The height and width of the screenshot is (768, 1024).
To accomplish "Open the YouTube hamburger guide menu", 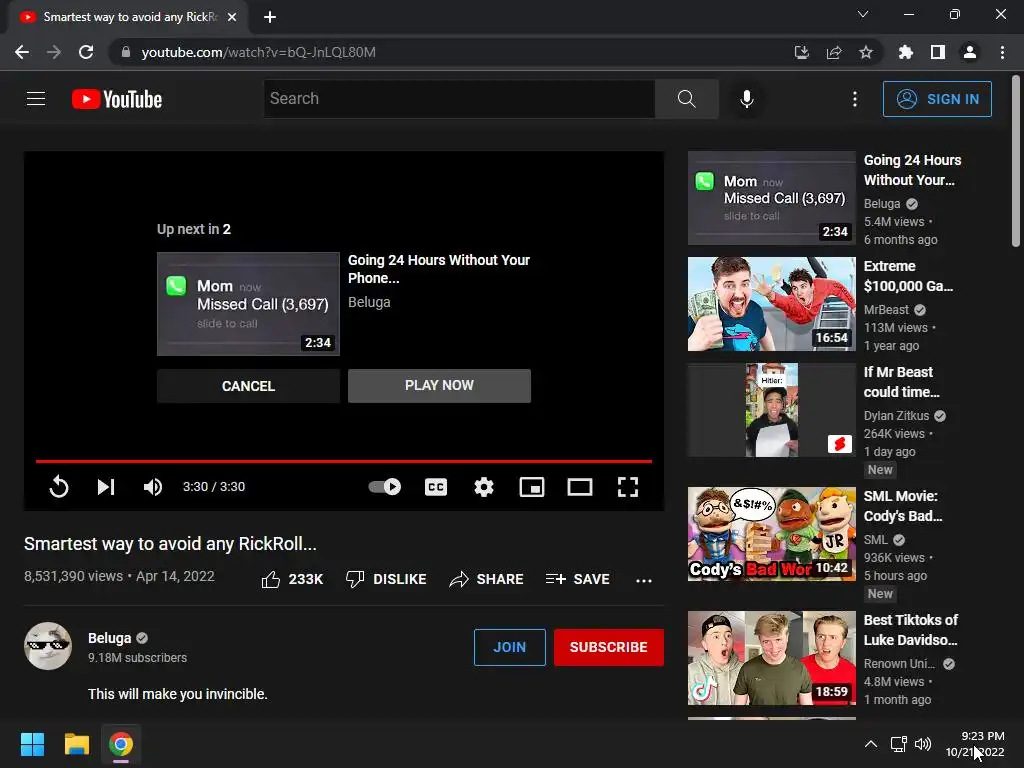I will point(36,99).
